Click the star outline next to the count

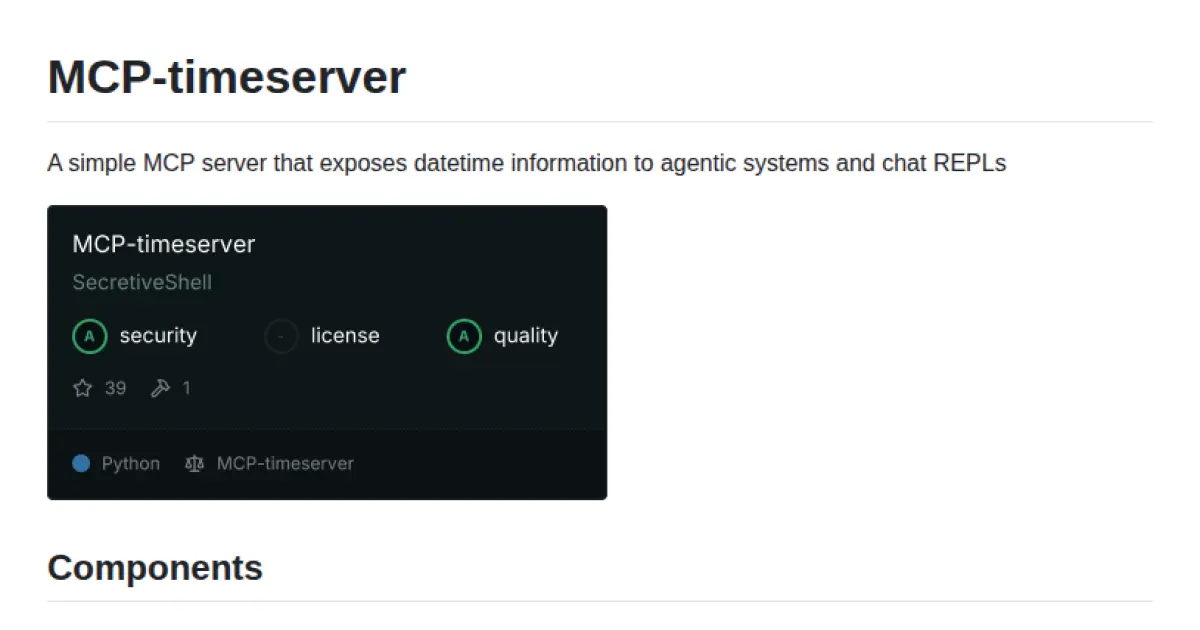tap(83, 388)
